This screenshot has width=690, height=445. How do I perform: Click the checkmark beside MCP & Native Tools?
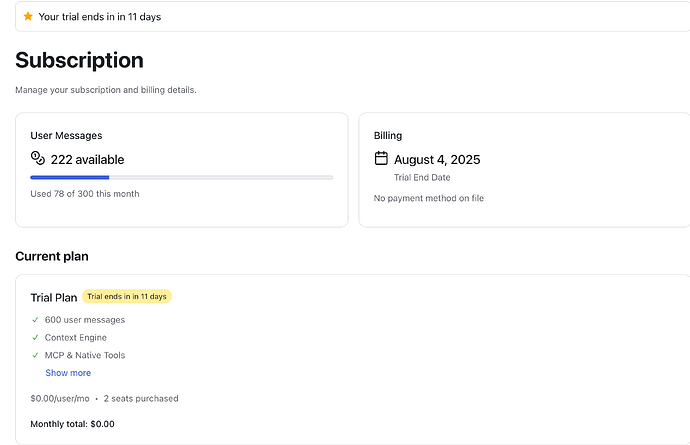[35, 355]
